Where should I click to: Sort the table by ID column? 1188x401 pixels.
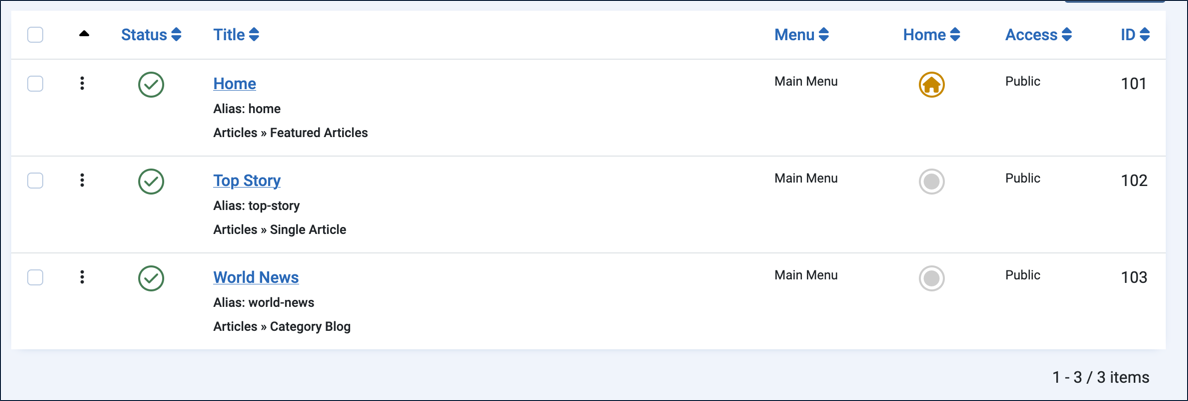click(1136, 35)
